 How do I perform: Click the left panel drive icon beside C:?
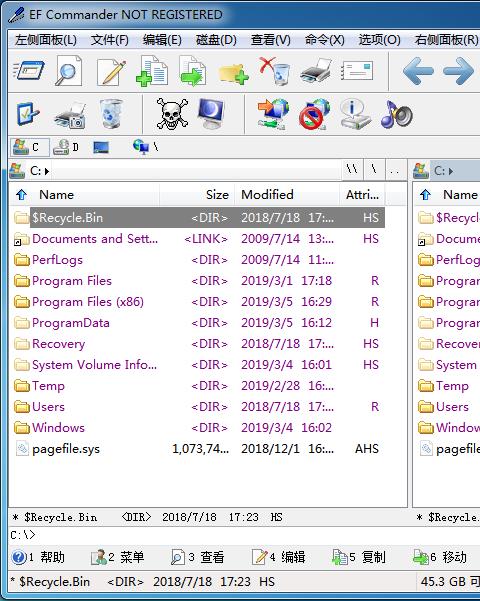17,171
